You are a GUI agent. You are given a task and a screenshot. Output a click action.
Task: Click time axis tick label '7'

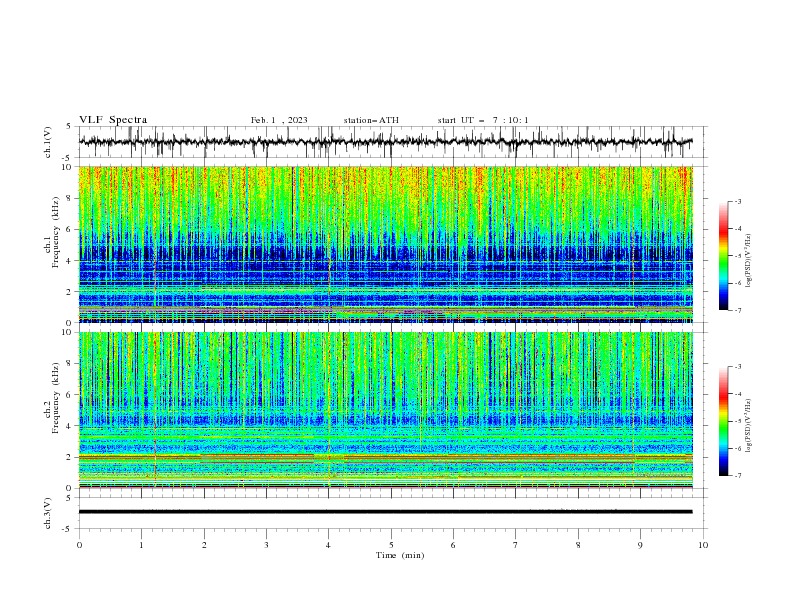[x=516, y=545]
